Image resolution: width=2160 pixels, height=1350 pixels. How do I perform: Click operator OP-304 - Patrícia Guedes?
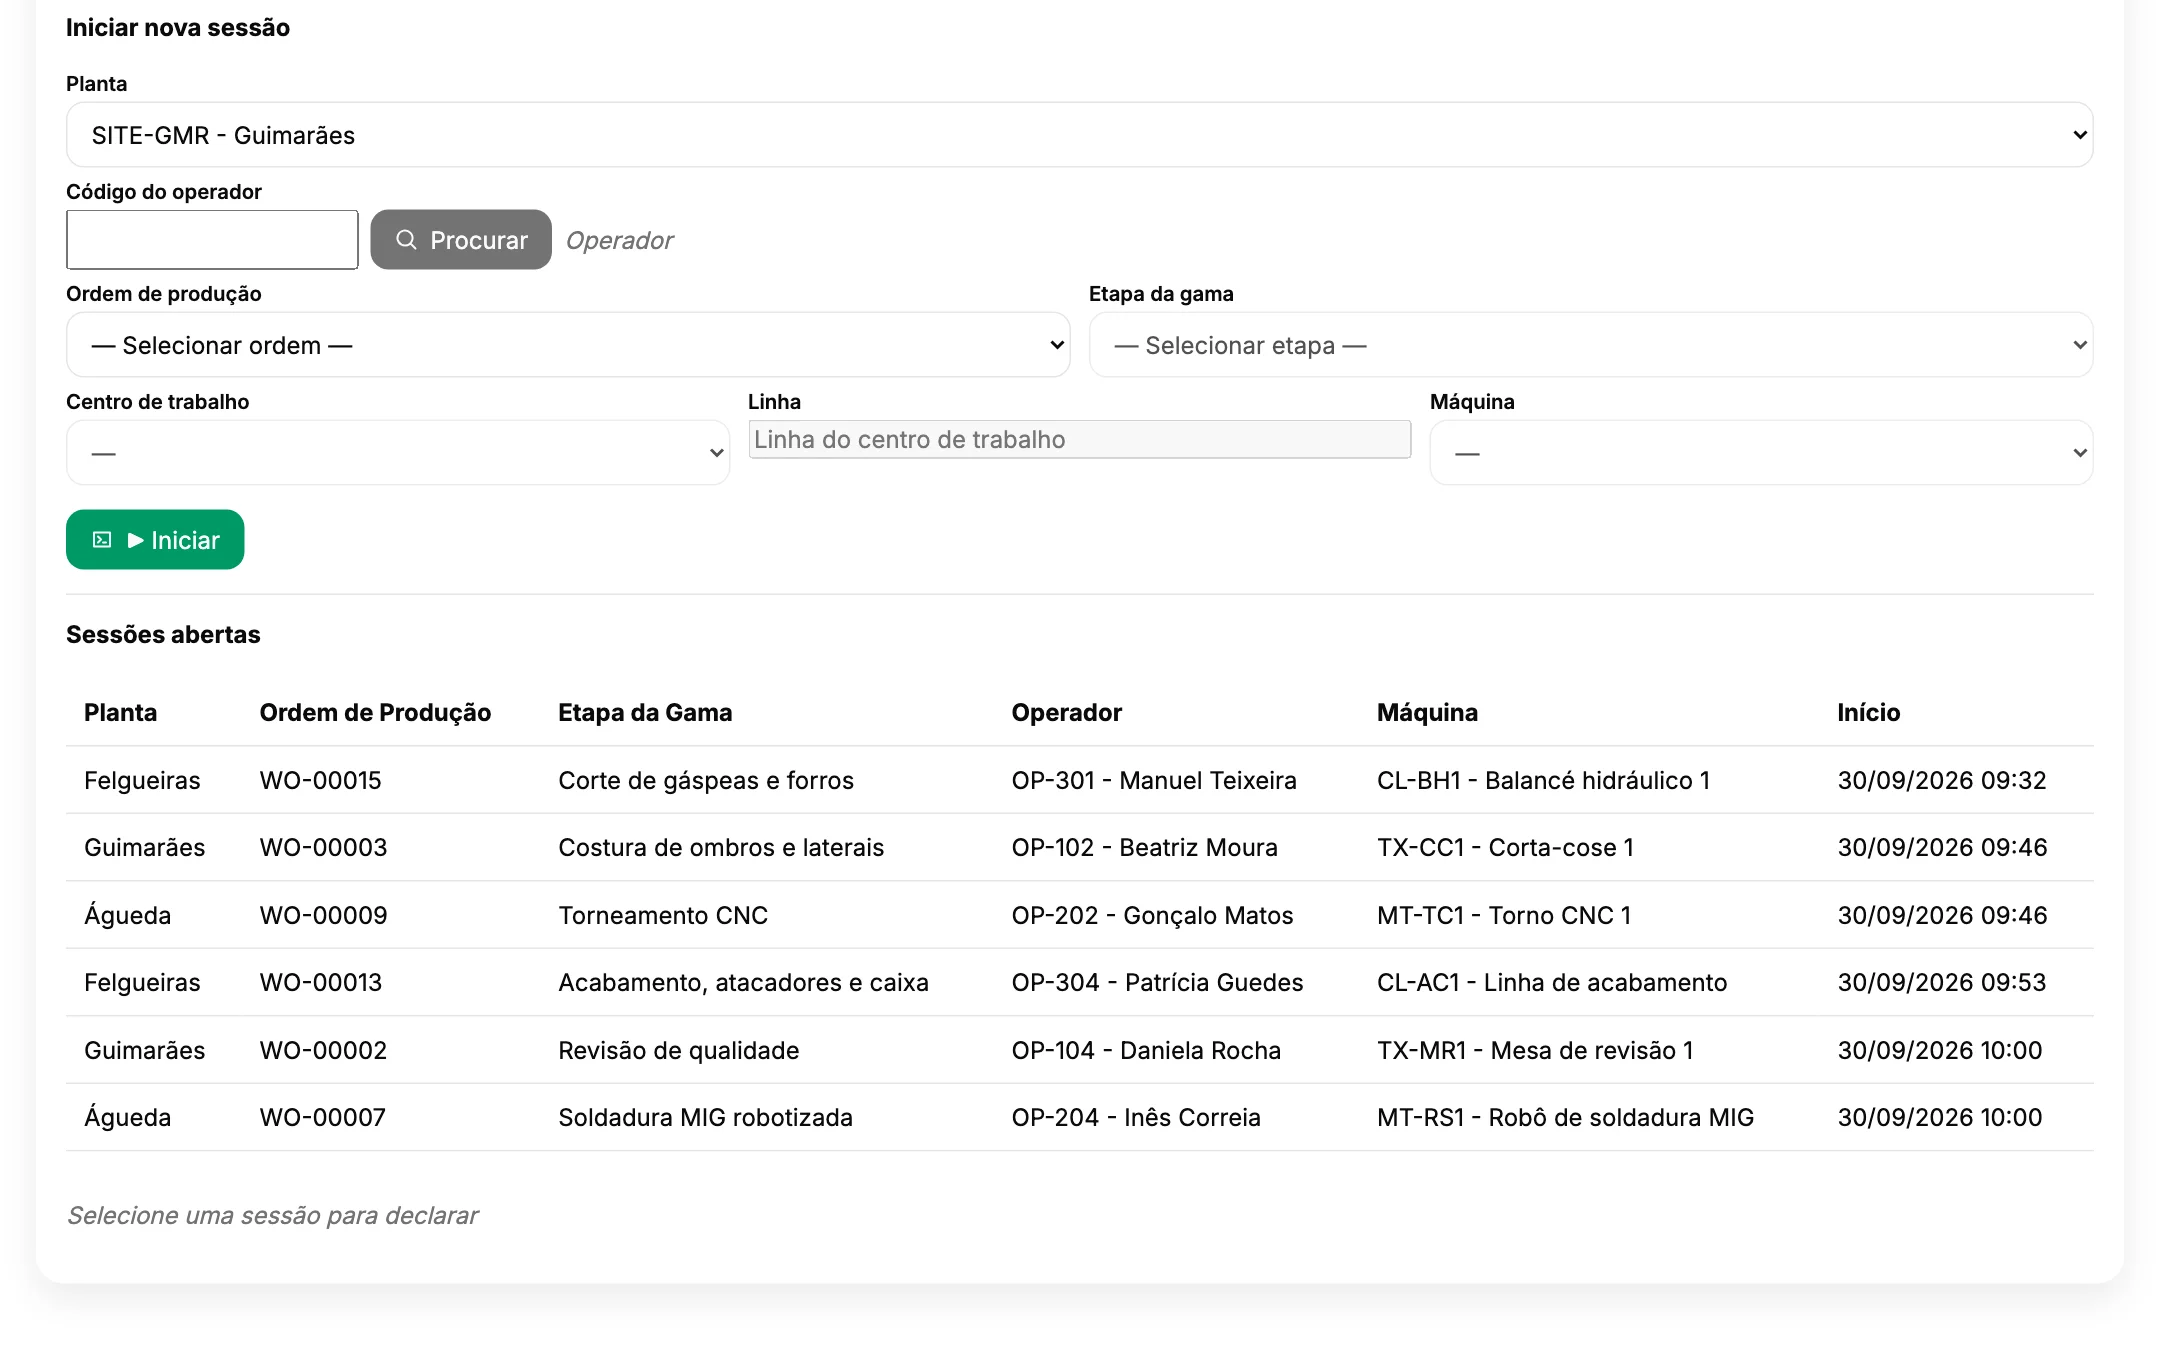(1157, 982)
